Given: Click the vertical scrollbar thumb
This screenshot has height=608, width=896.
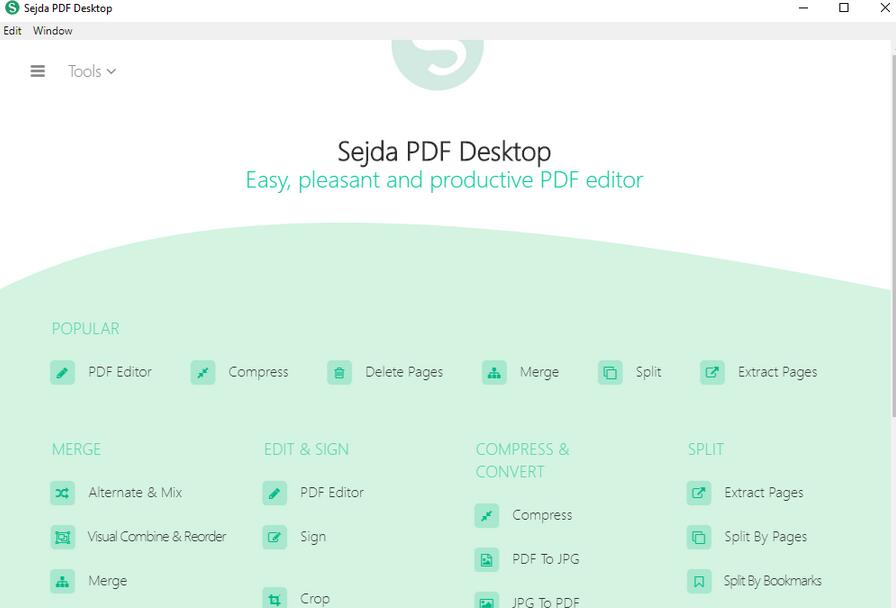Looking at the screenshot, I should coord(893,235).
